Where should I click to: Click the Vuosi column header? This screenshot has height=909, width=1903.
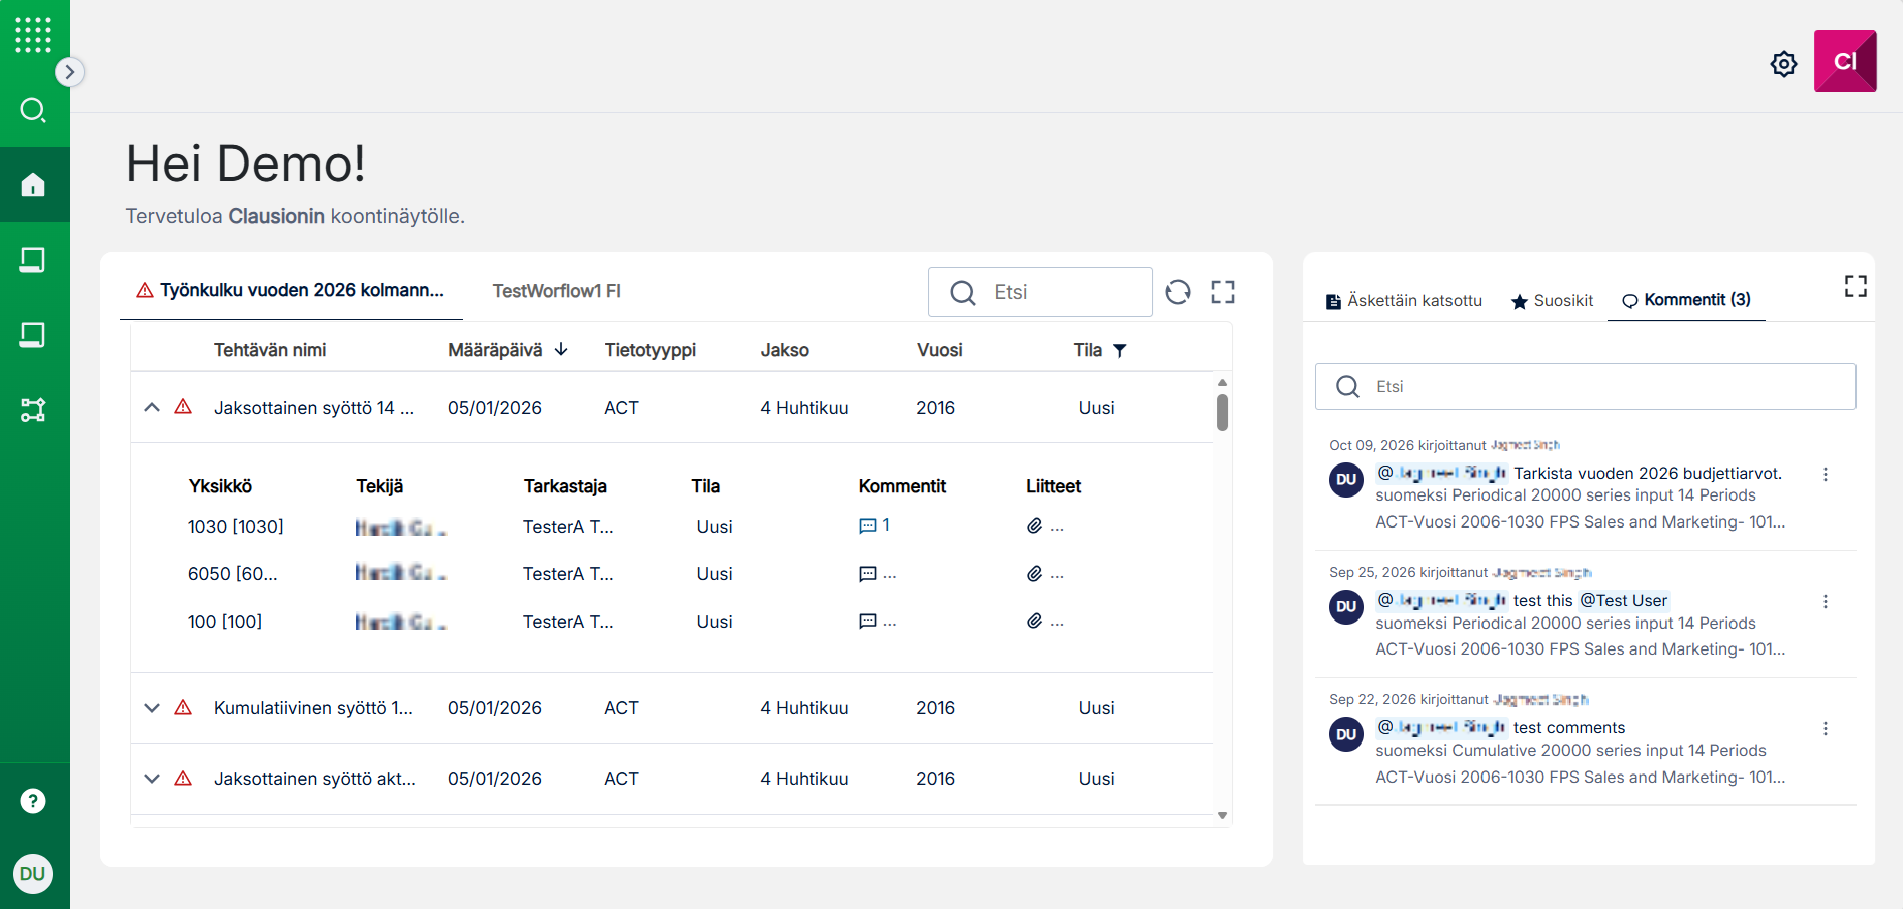[939, 350]
